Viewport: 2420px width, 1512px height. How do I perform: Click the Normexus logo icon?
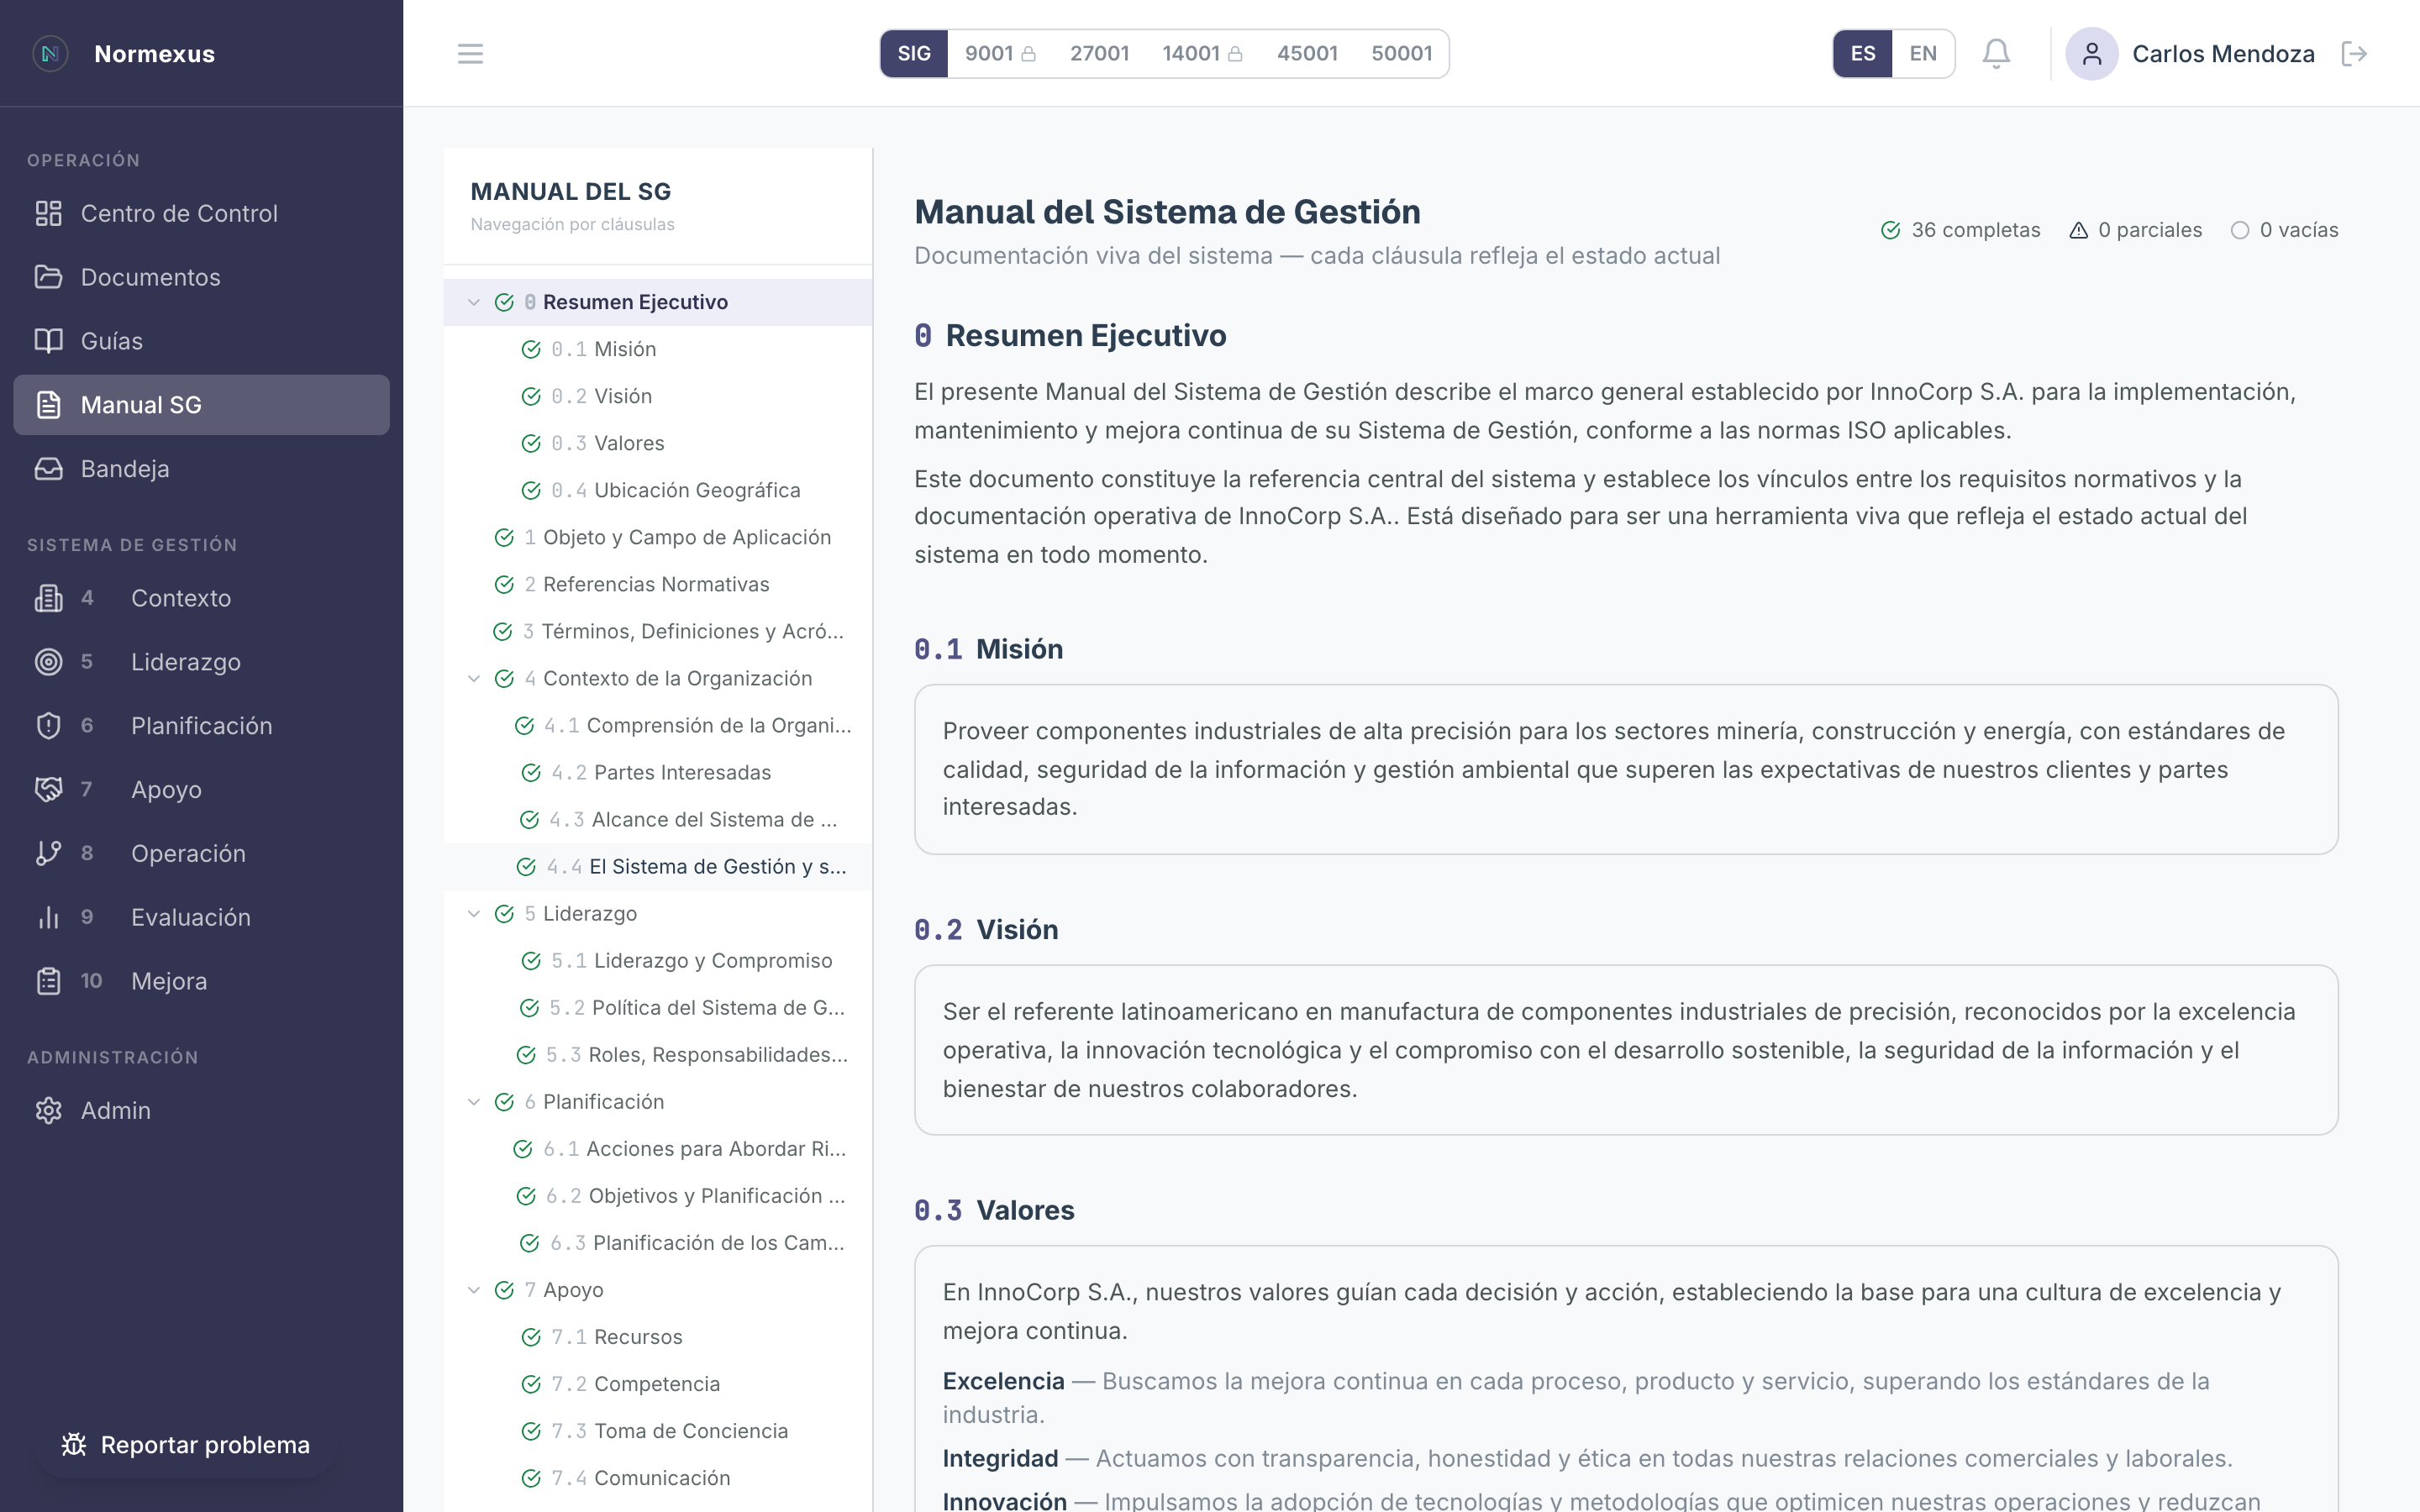50,54
